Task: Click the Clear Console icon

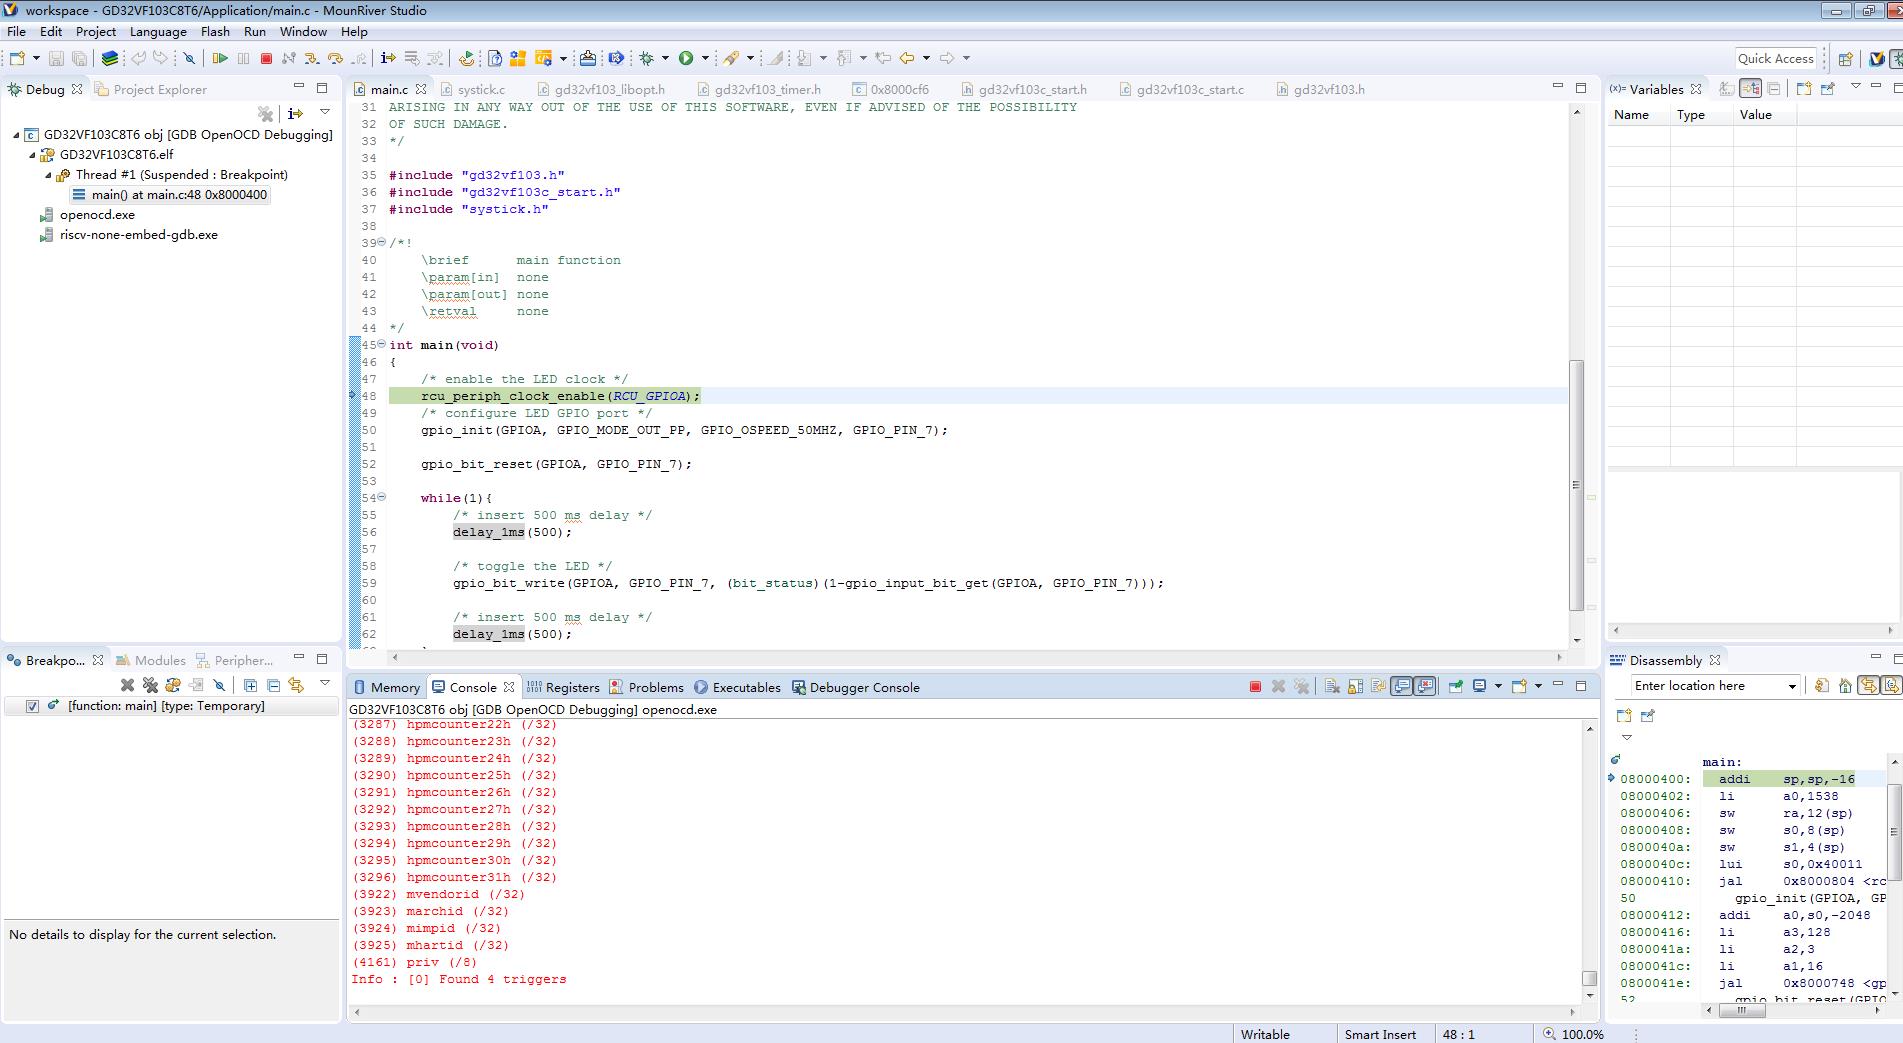Action: 1332,686
